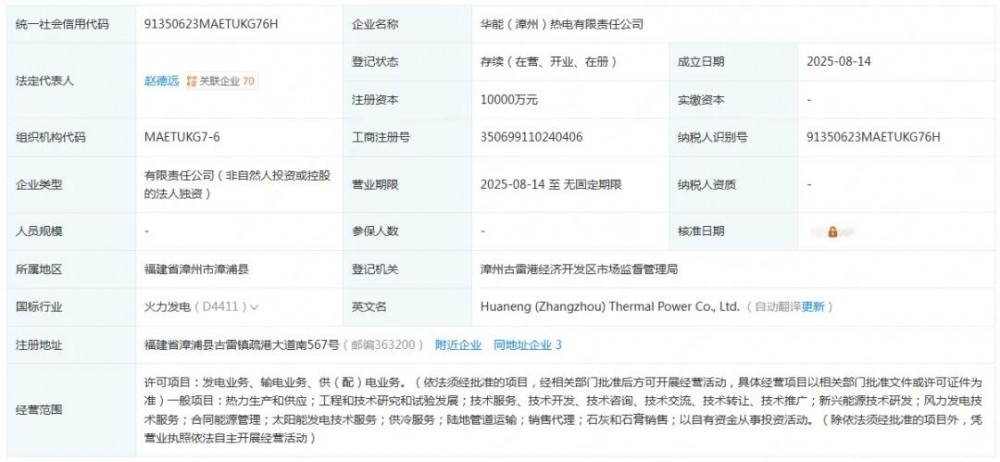Image resolution: width=1000 pixels, height=462 pixels.
Task: Click the 经营范围 label cell
Action: click(x=71, y=410)
